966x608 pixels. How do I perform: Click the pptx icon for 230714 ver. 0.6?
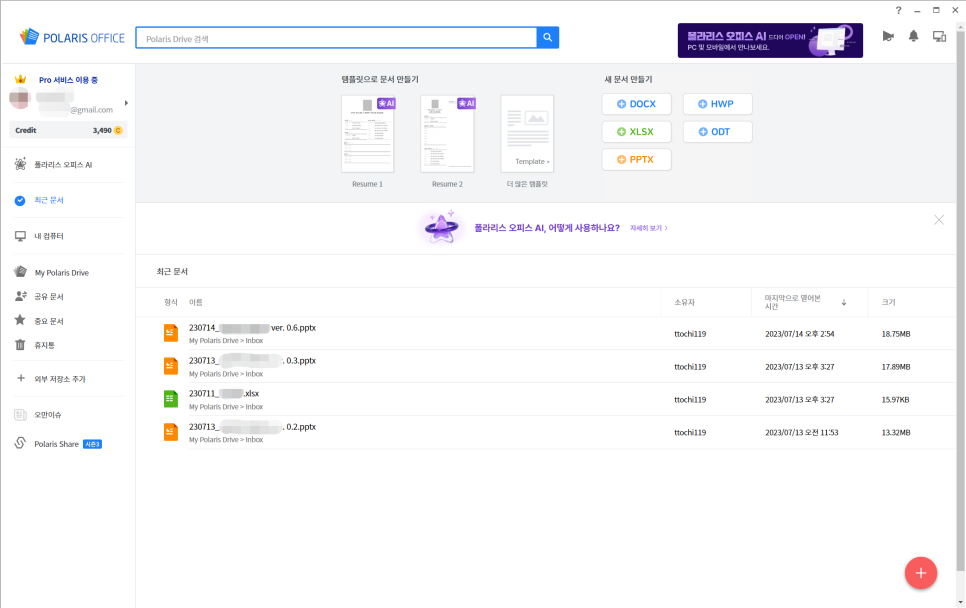(171, 333)
